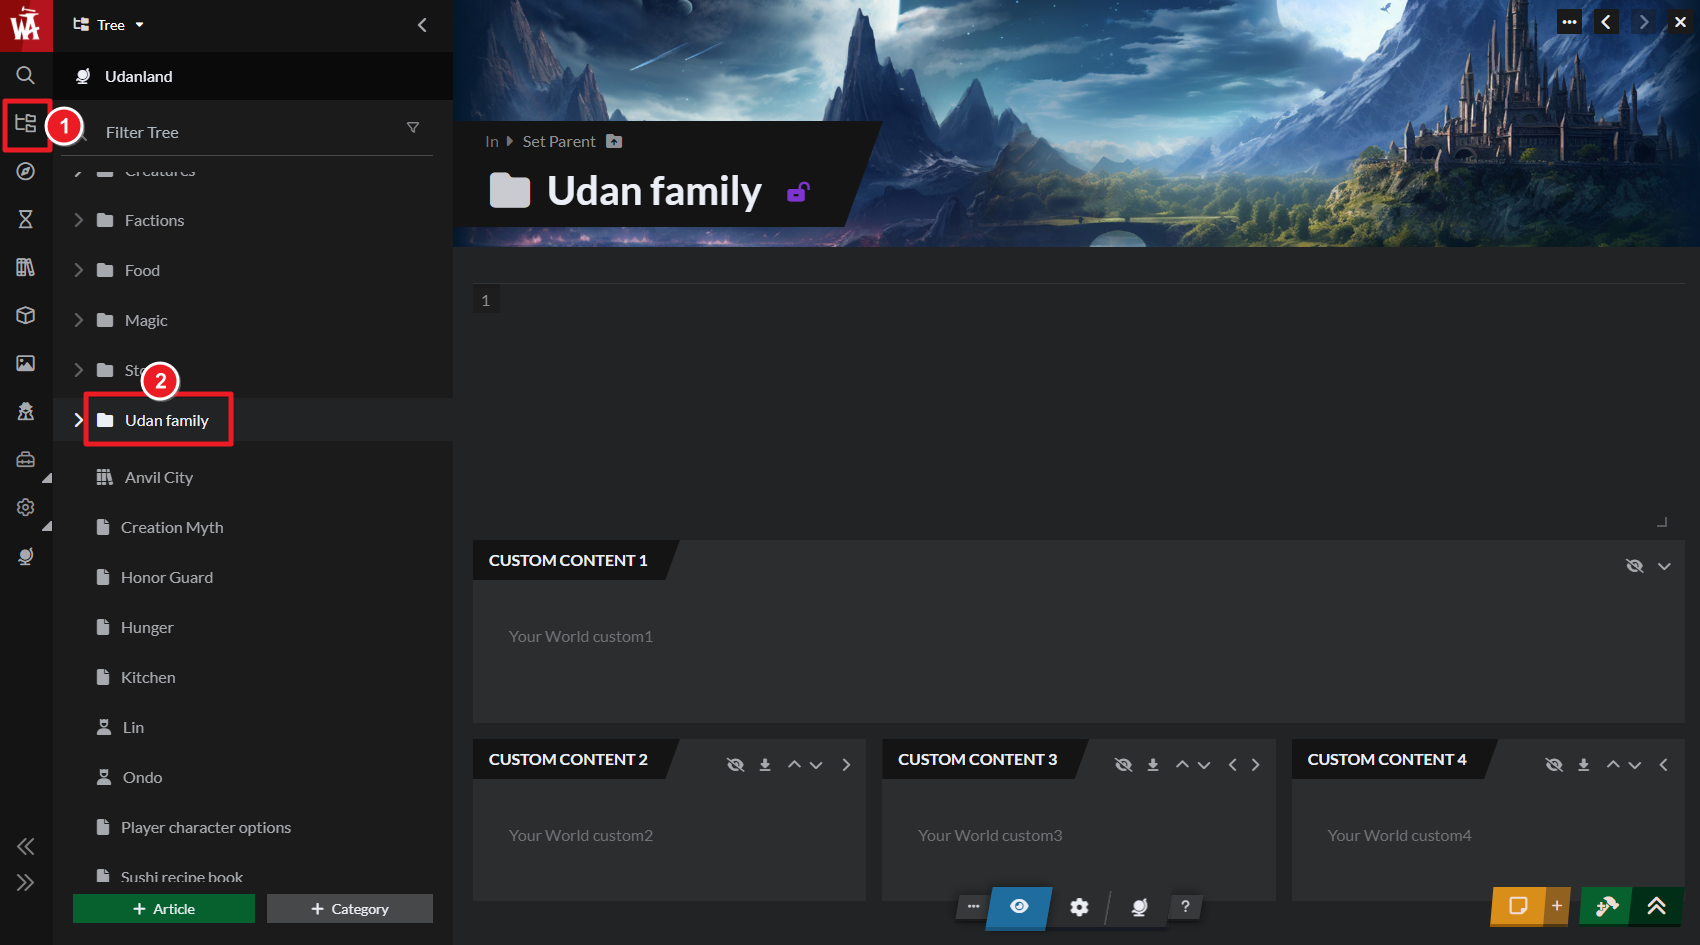Open bottom toolbar world globe button
Viewport: 1700px width, 945px height.
tap(1139, 907)
